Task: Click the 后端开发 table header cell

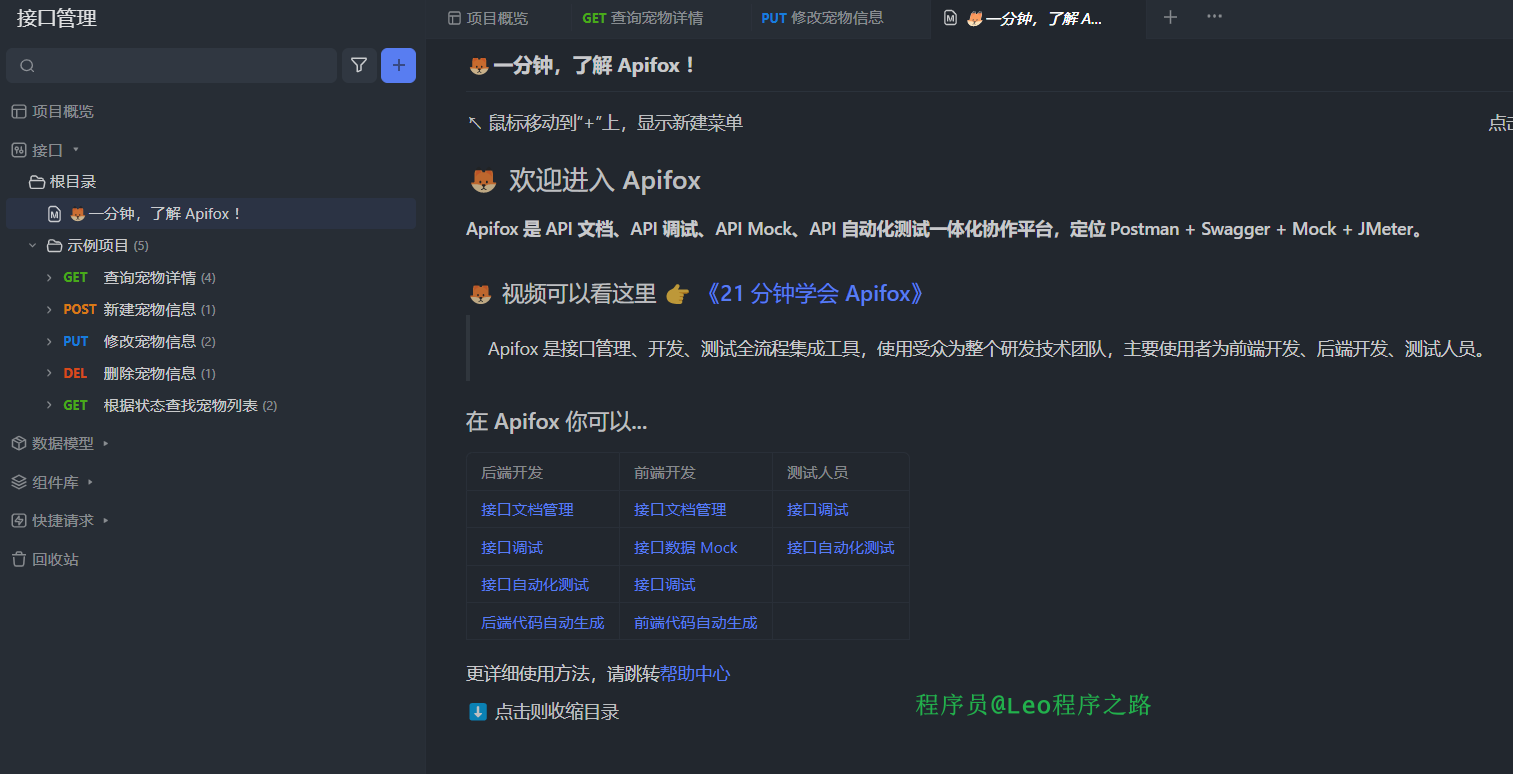Action: [x=543, y=472]
